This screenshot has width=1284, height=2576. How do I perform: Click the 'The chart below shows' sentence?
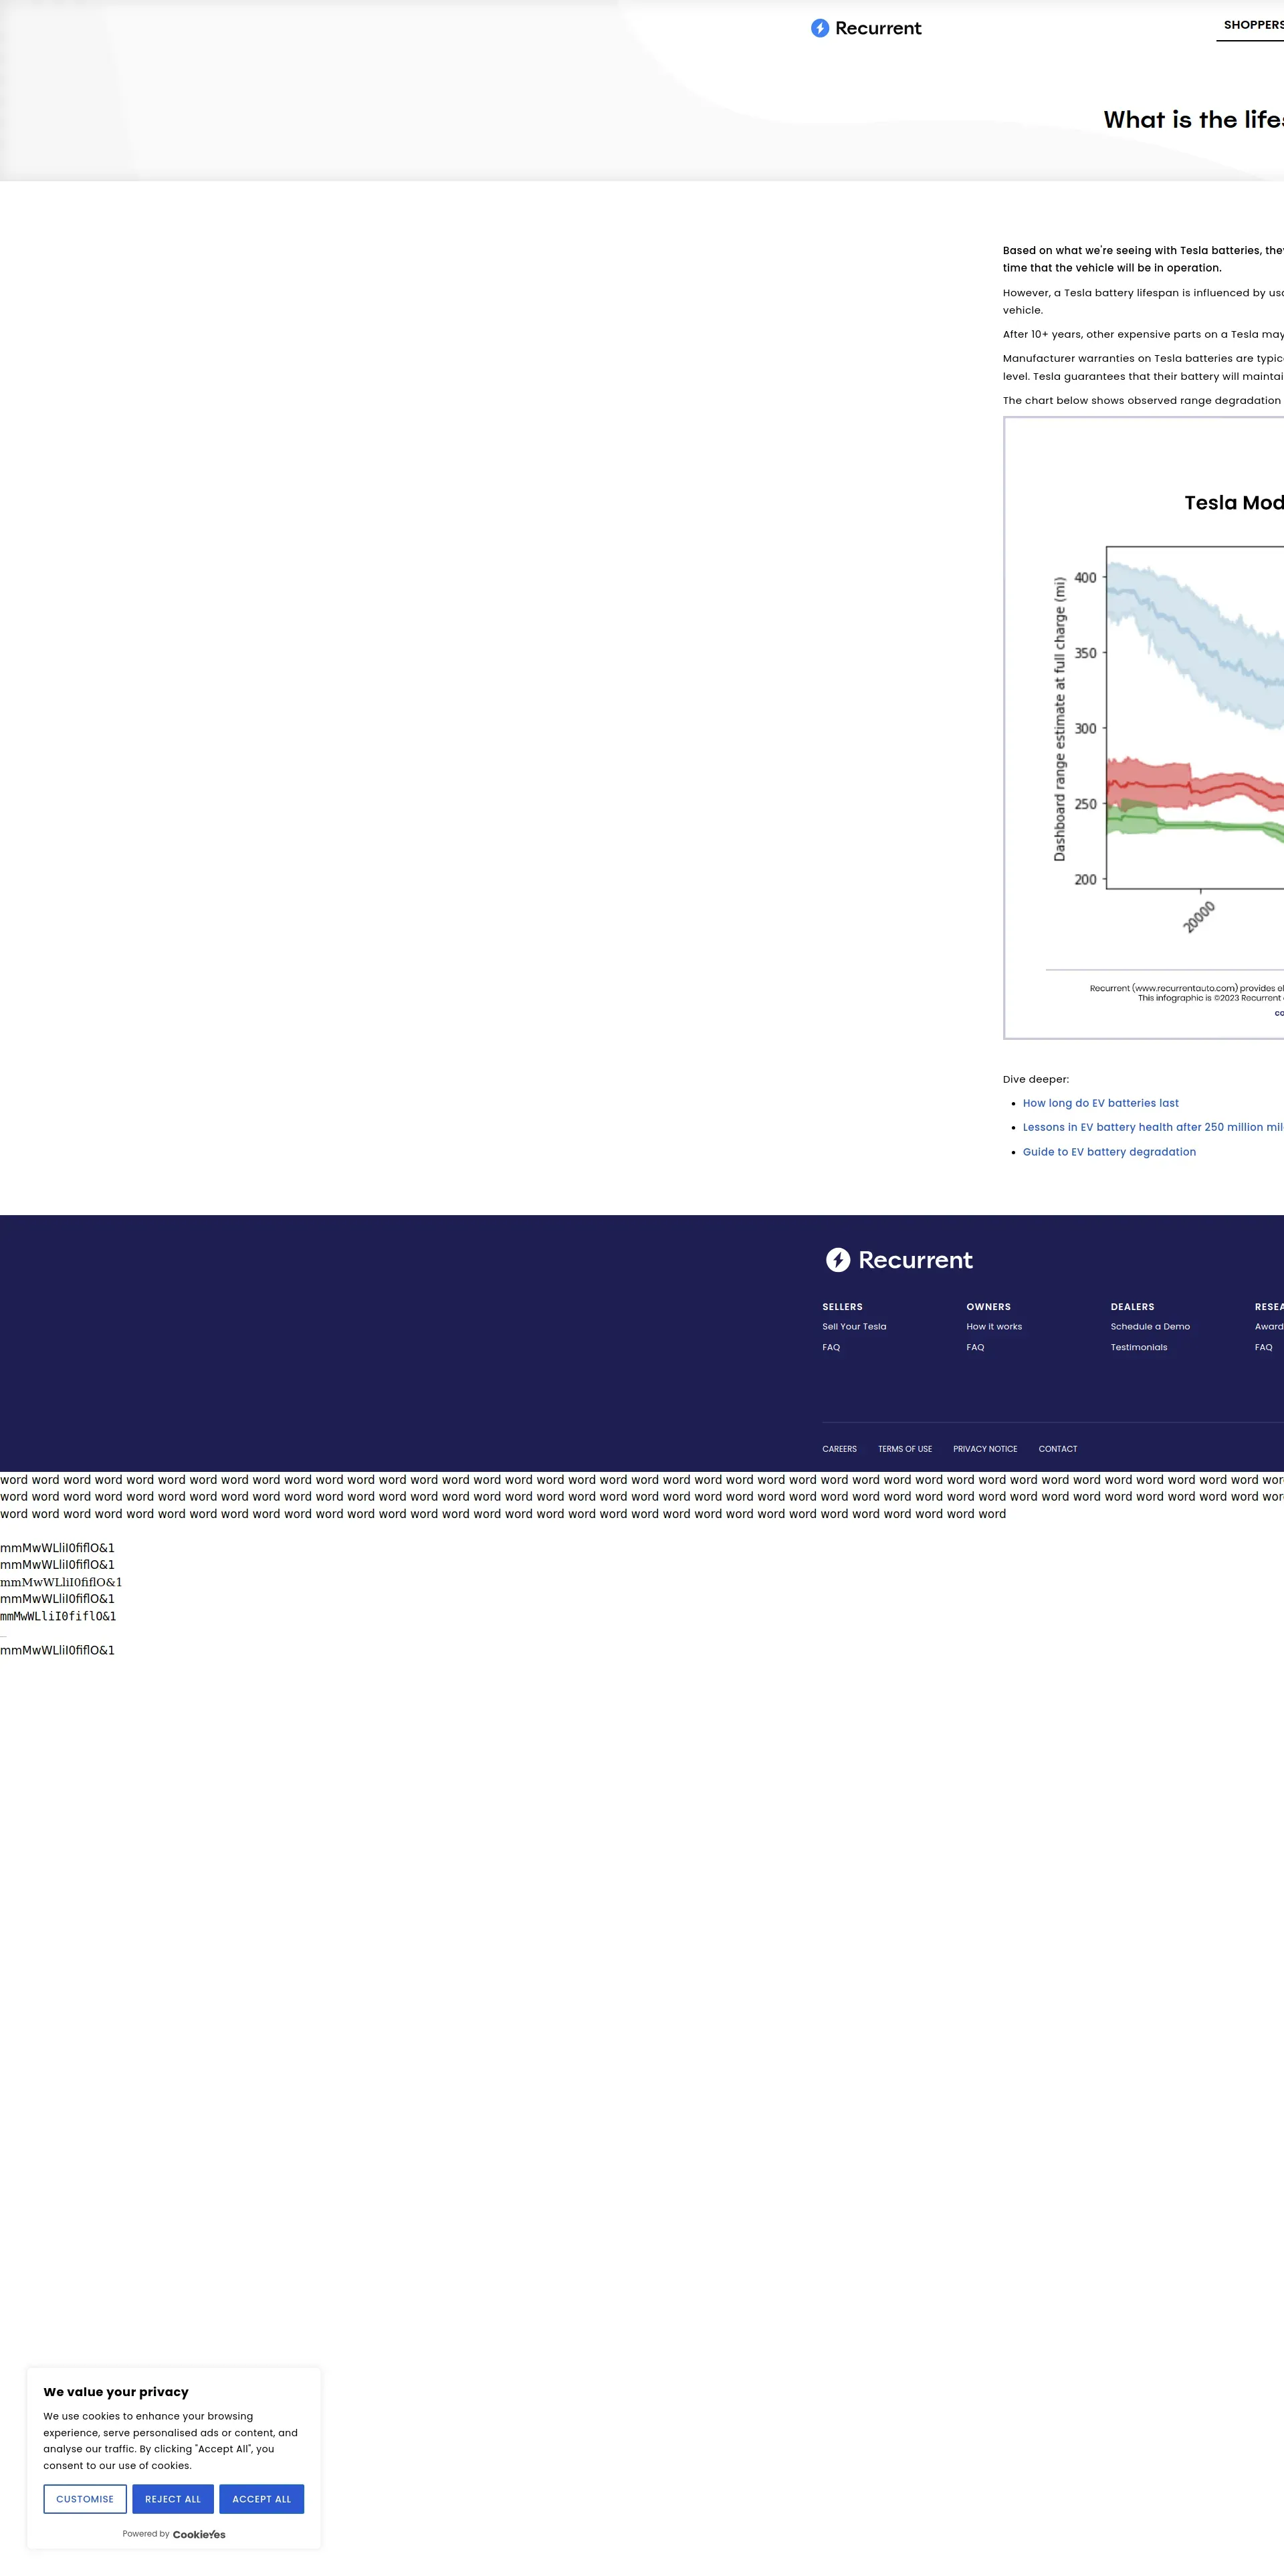[x=1143, y=400]
